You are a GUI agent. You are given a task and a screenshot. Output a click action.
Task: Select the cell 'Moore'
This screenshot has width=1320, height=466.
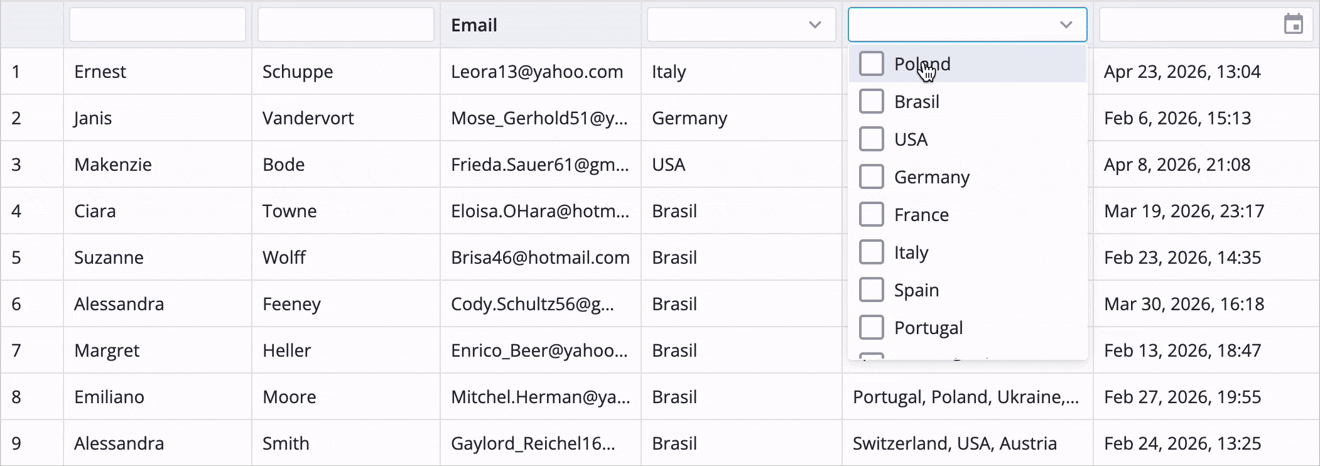(x=346, y=397)
